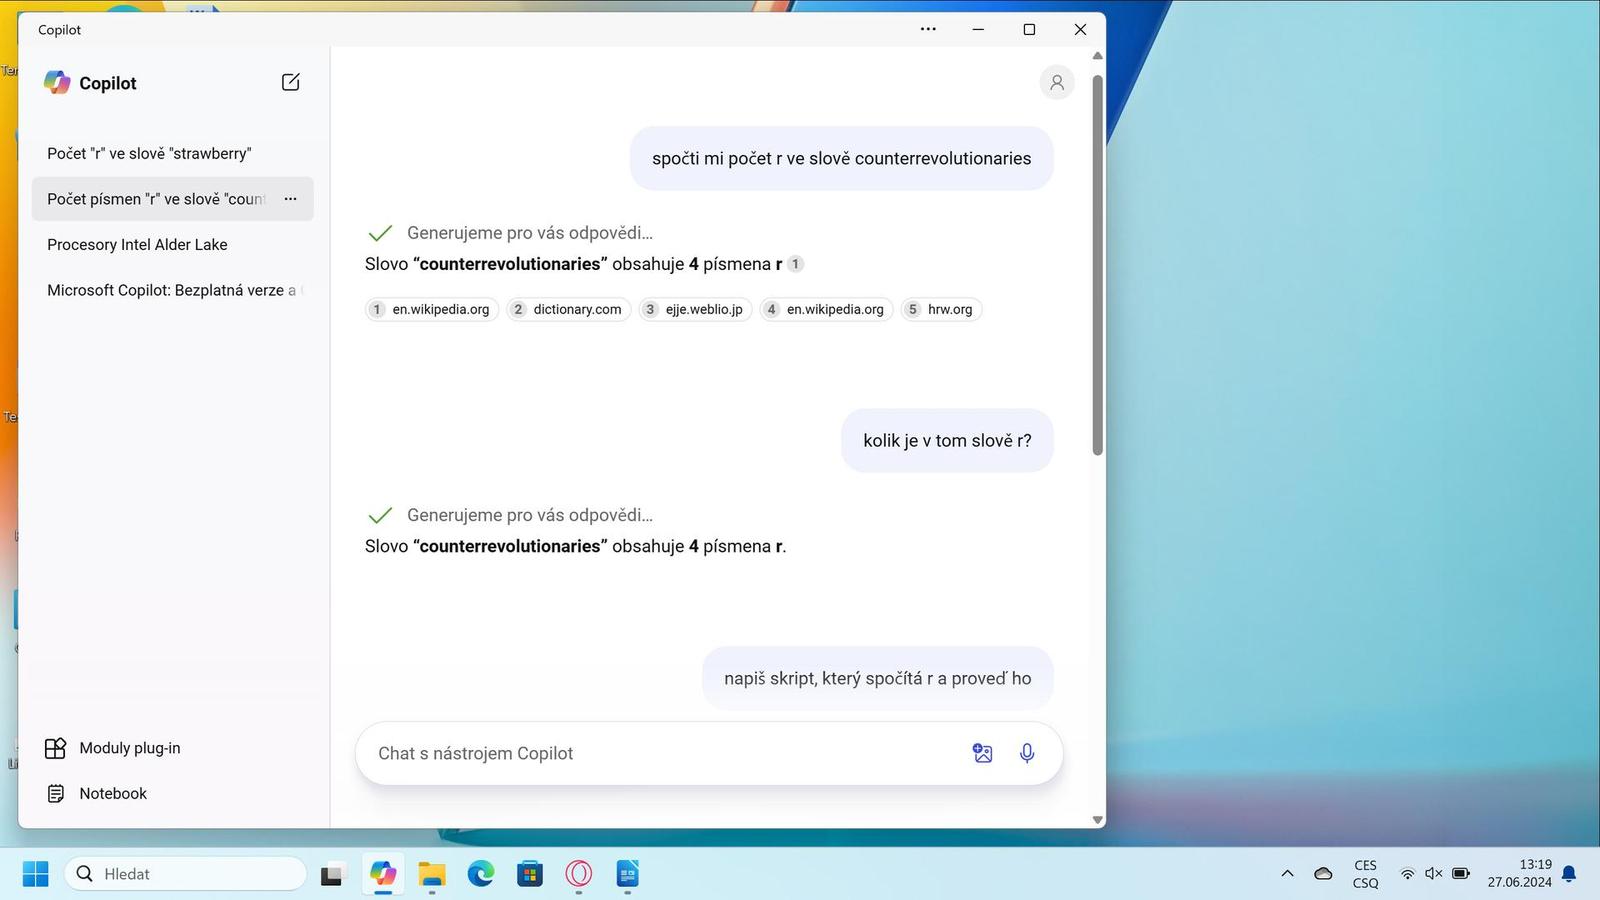Maximize the Copilot window
This screenshot has height=900, width=1600.
click(1029, 29)
